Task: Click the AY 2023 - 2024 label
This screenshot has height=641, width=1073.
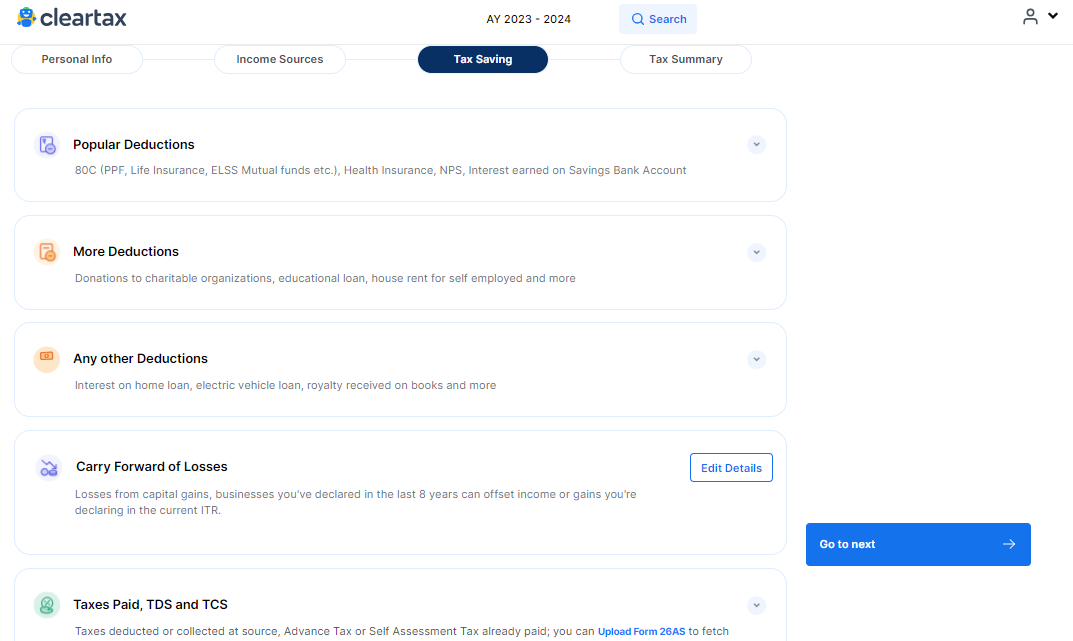Action: (528, 19)
